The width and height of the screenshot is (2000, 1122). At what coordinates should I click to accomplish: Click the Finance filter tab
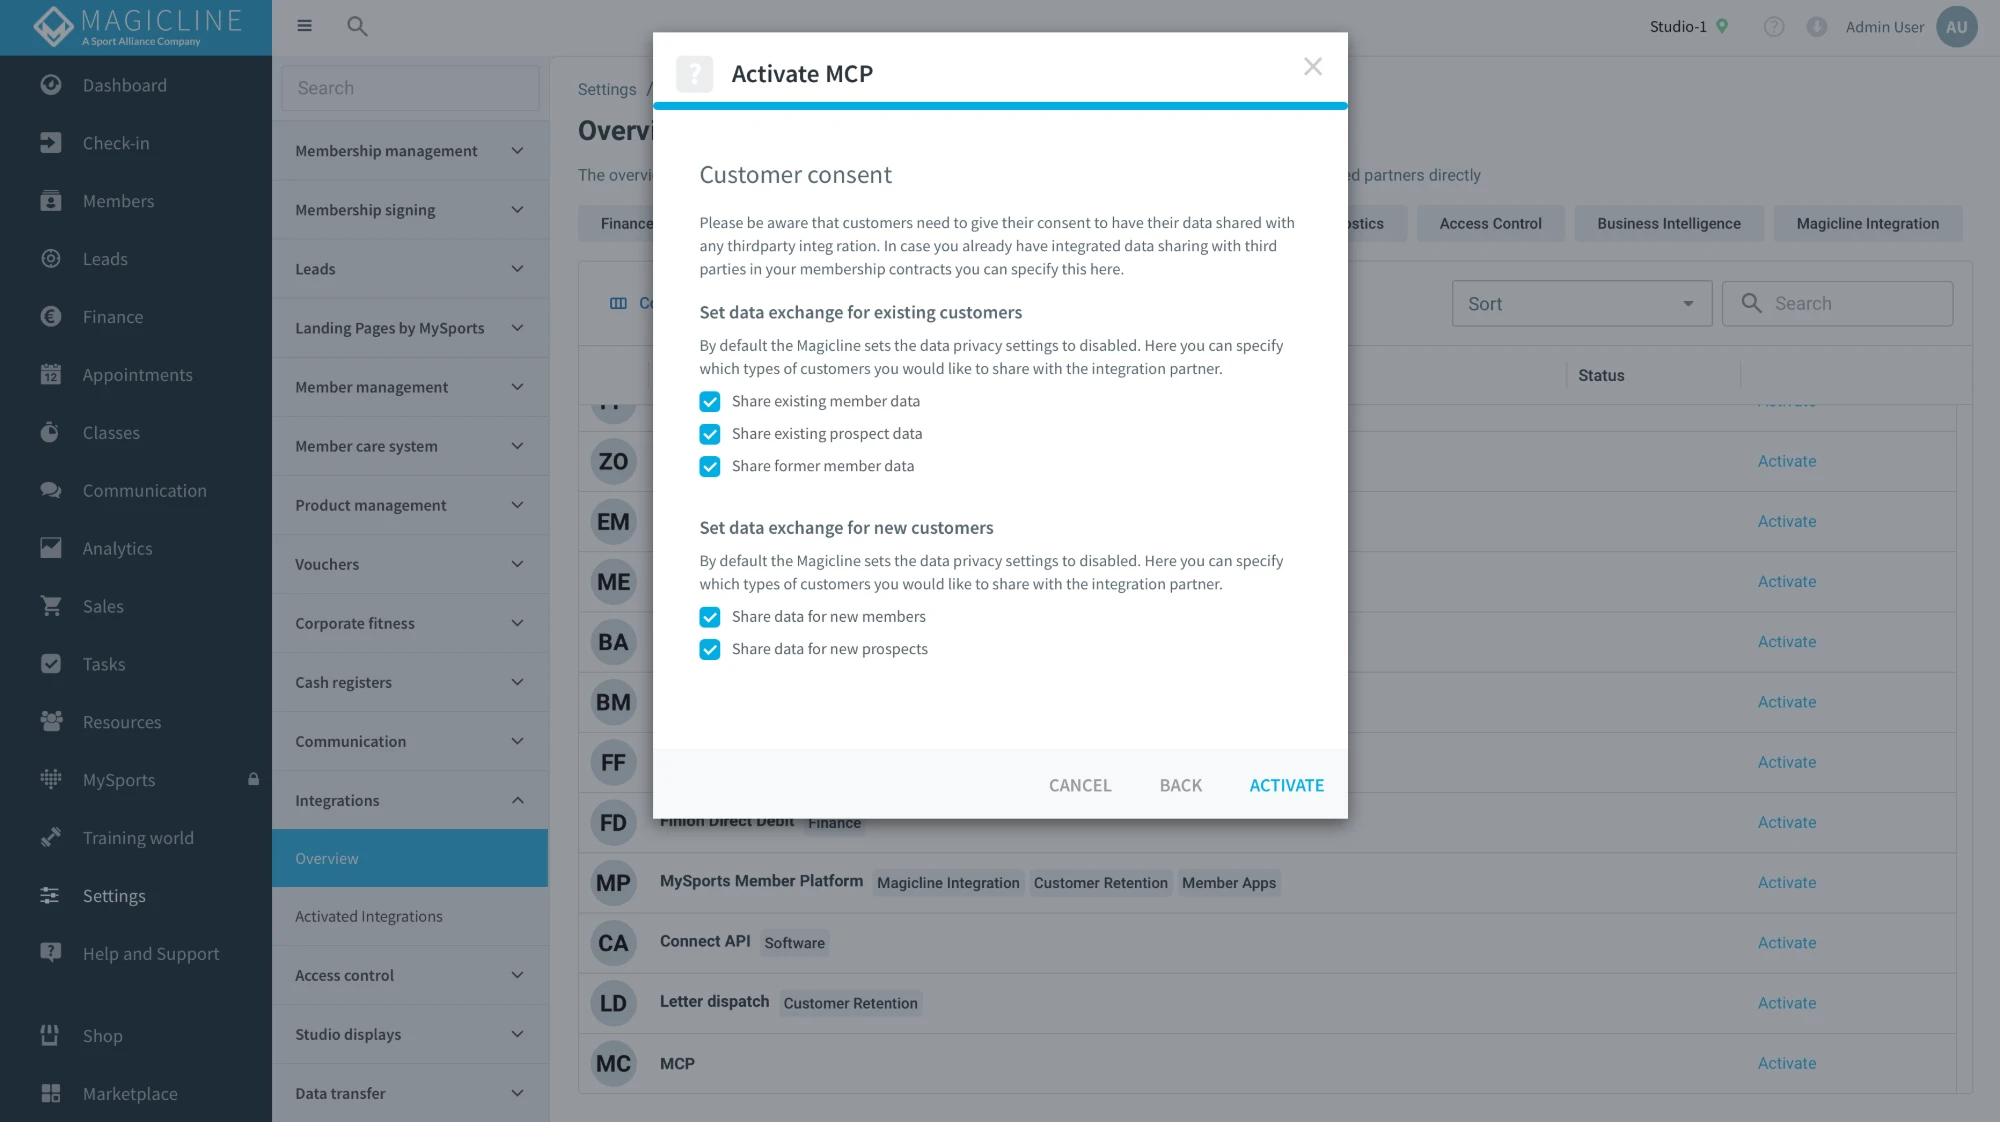point(616,223)
